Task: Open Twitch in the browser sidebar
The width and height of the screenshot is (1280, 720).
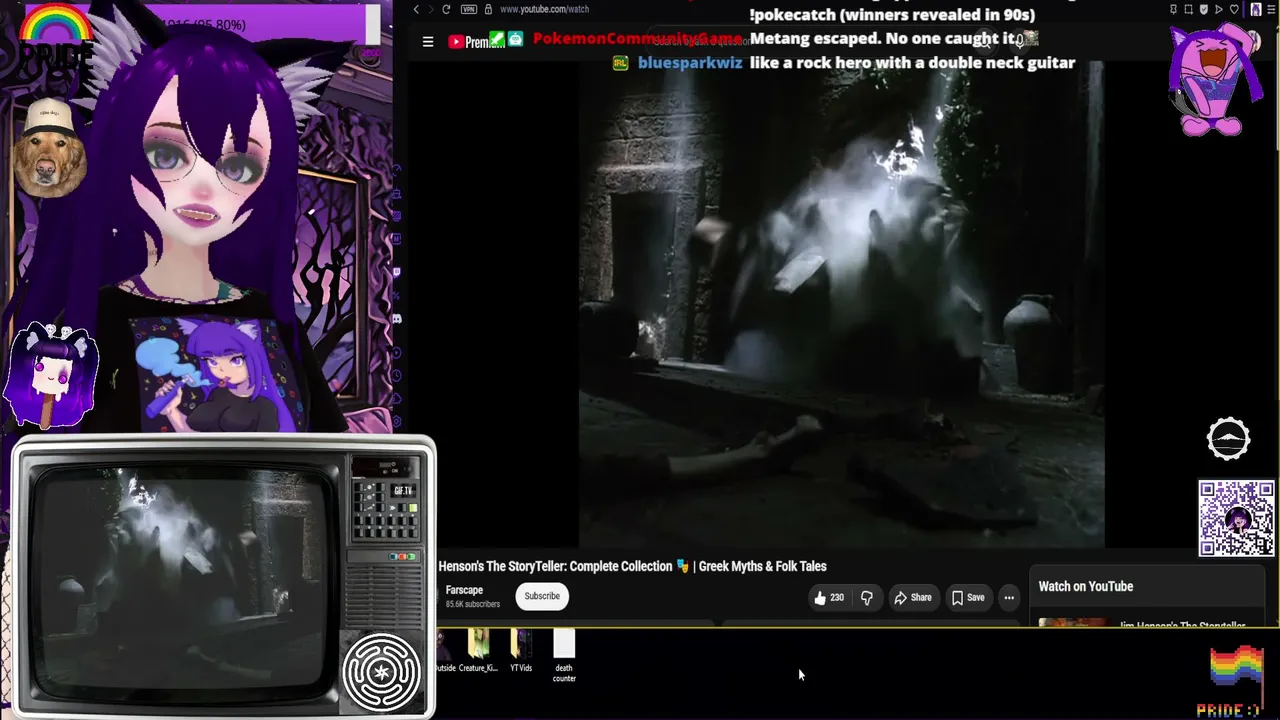Action: 397,270
